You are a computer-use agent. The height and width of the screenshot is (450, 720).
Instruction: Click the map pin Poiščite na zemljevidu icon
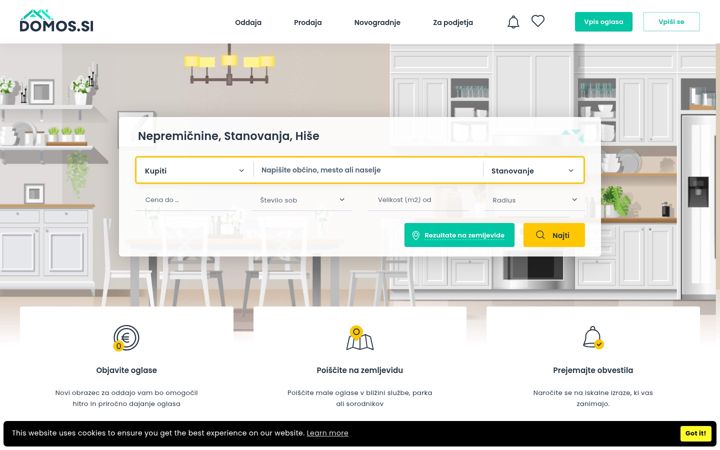pyautogui.click(x=360, y=338)
